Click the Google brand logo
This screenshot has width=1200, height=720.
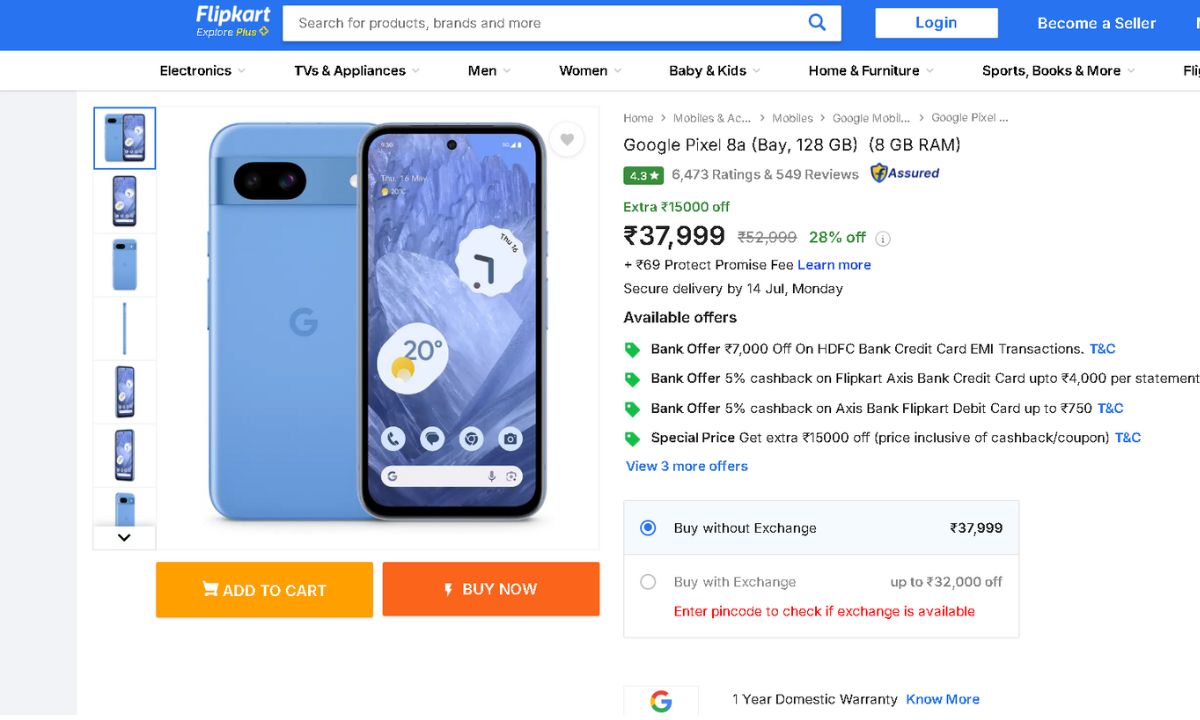coord(661,701)
